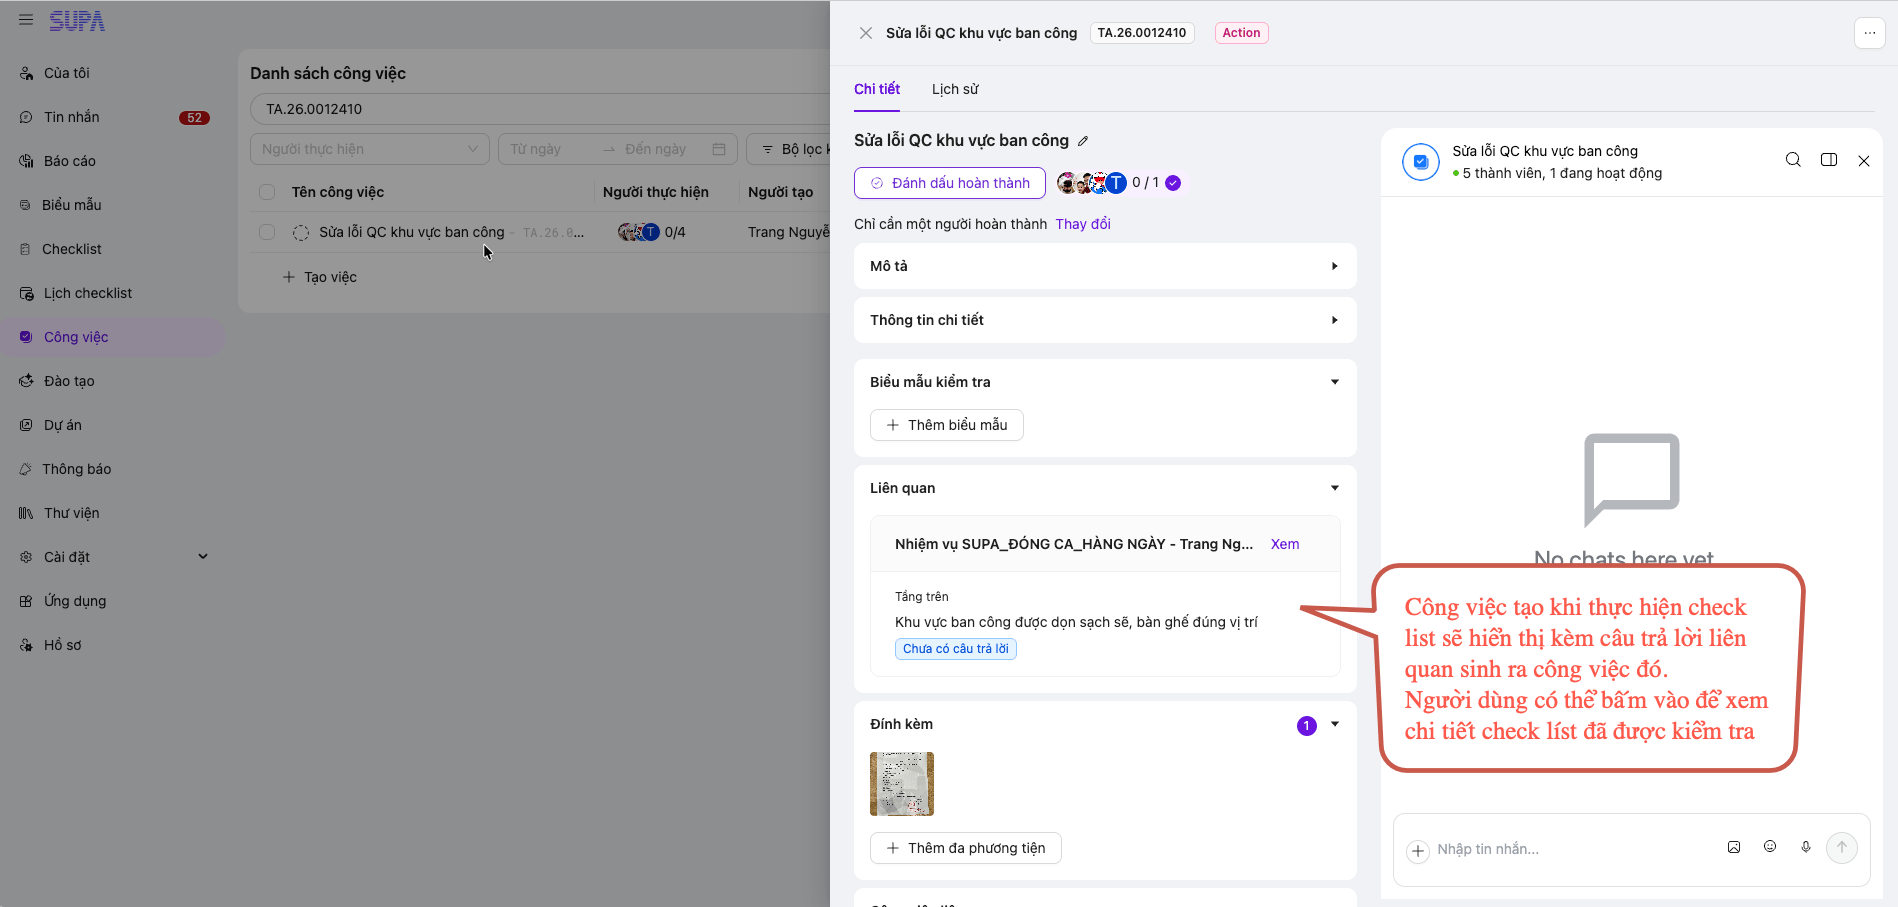Expand the Mô tả section
The image size is (1898, 907).
[1105, 266]
